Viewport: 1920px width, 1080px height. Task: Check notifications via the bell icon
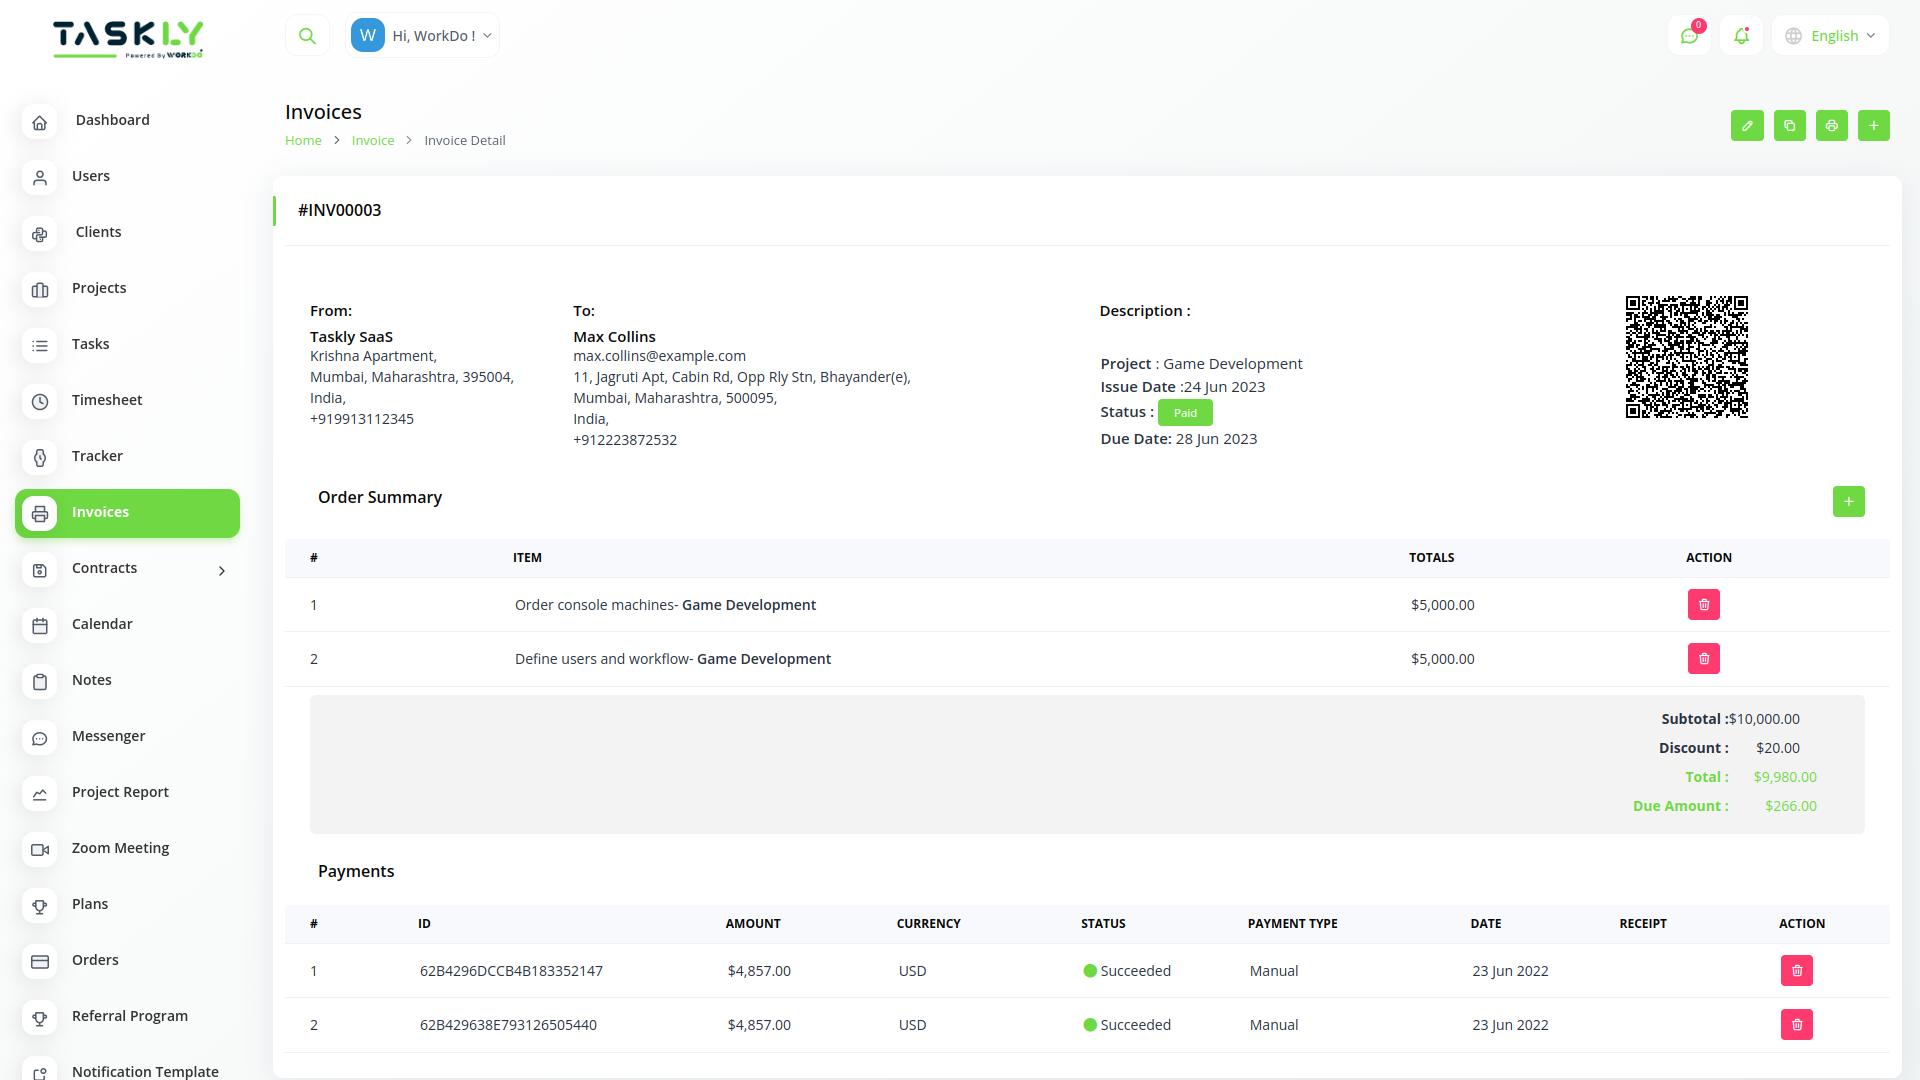[1741, 35]
